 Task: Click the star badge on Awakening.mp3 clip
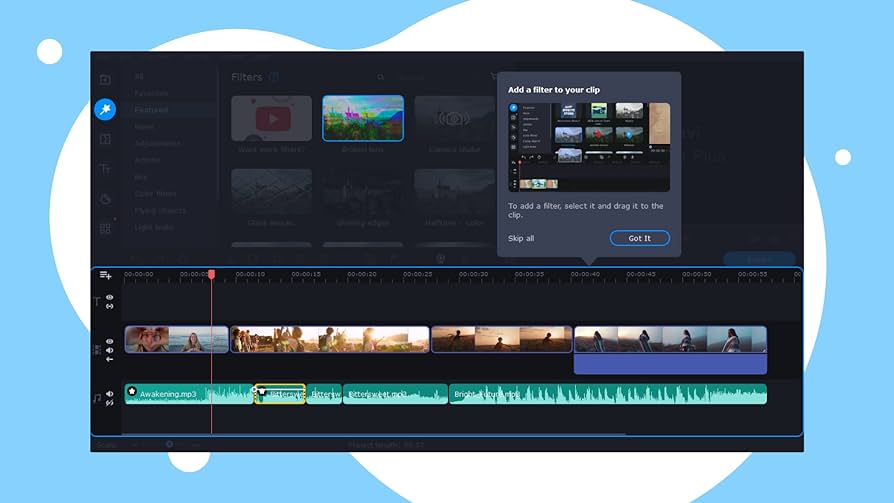tap(132, 392)
